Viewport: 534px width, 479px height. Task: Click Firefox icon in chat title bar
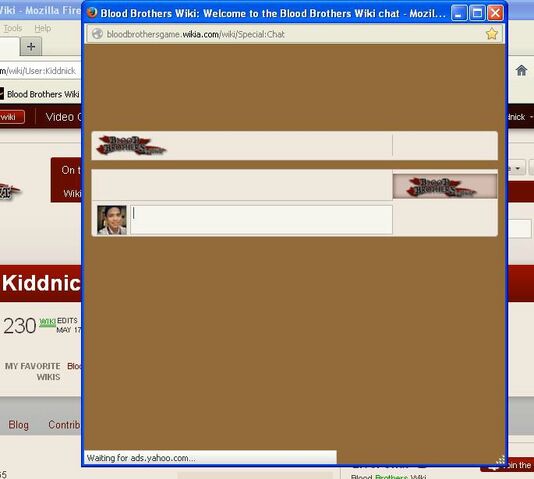(92, 13)
